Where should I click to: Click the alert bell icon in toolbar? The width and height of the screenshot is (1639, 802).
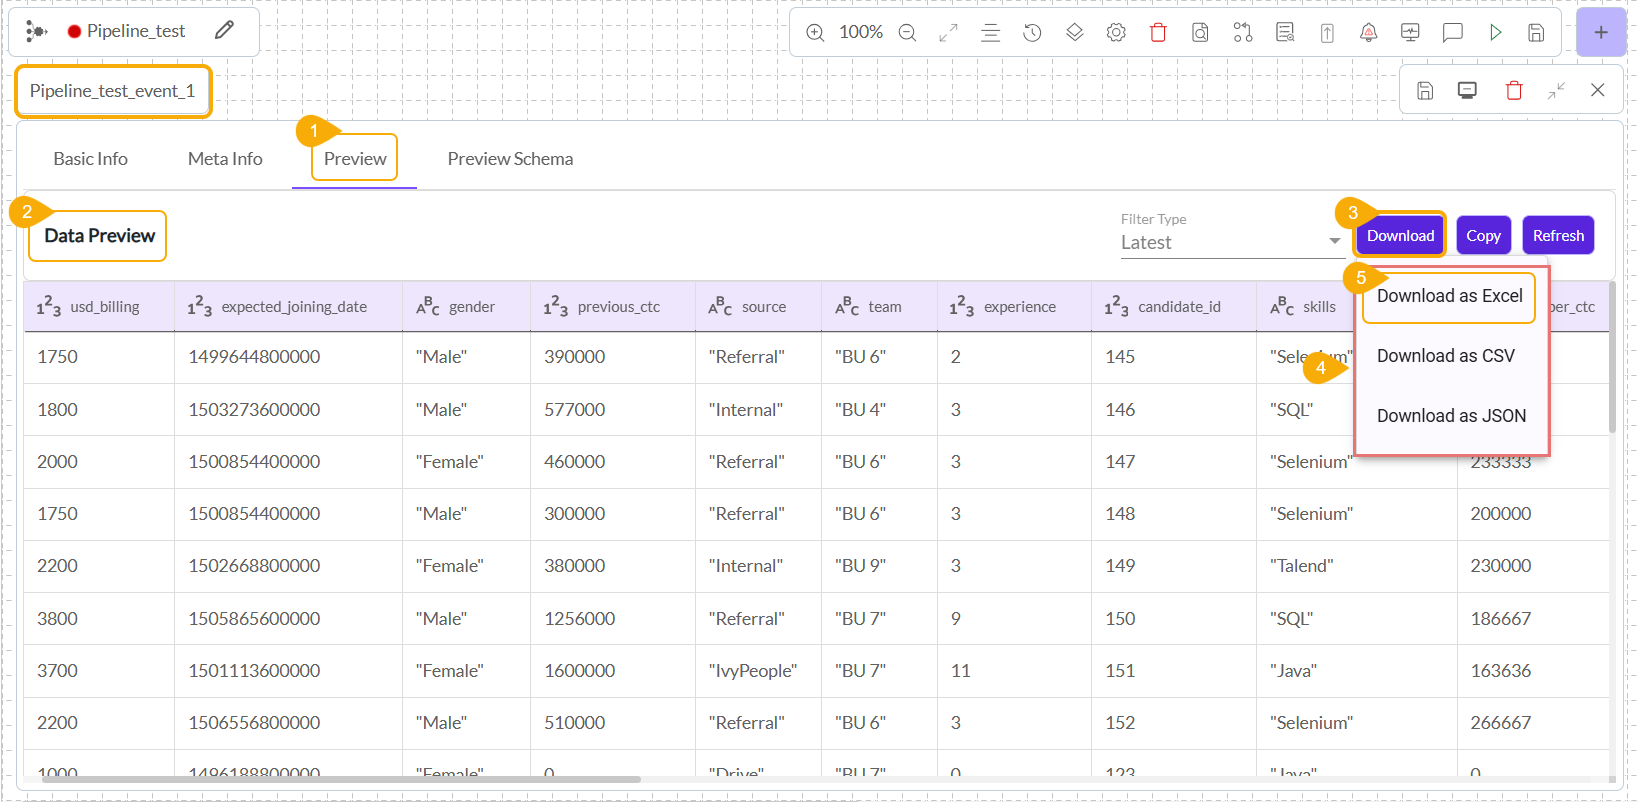pos(1368,33)
